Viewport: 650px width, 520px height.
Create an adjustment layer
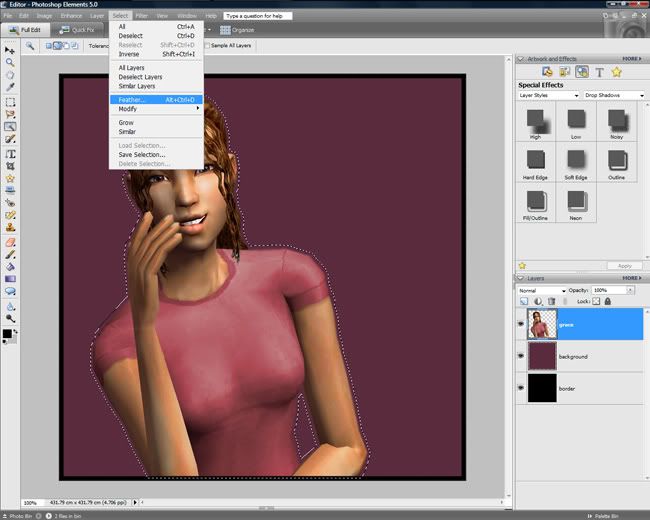click(538, 301)
